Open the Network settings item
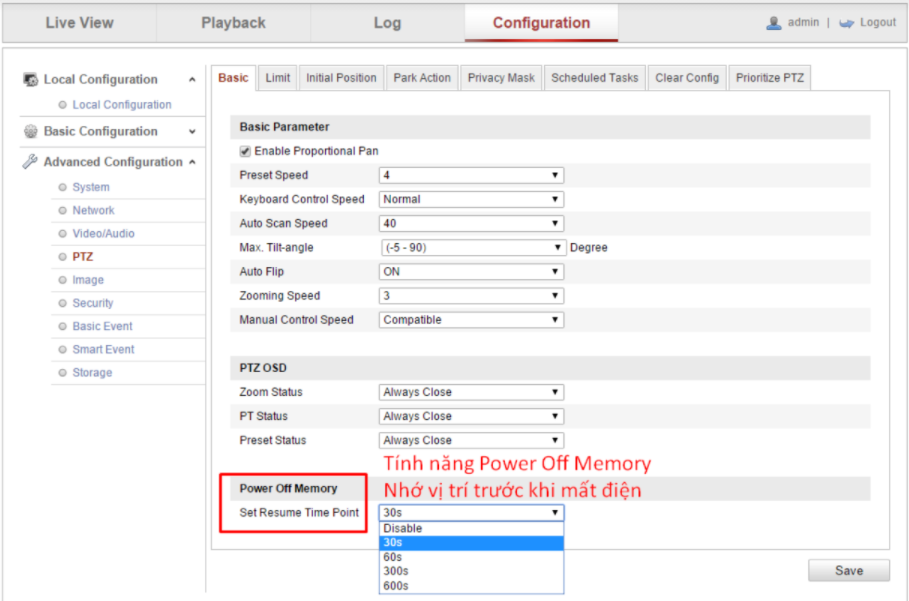The height and width of the screenshot is (601, 909). pos(93,211)
